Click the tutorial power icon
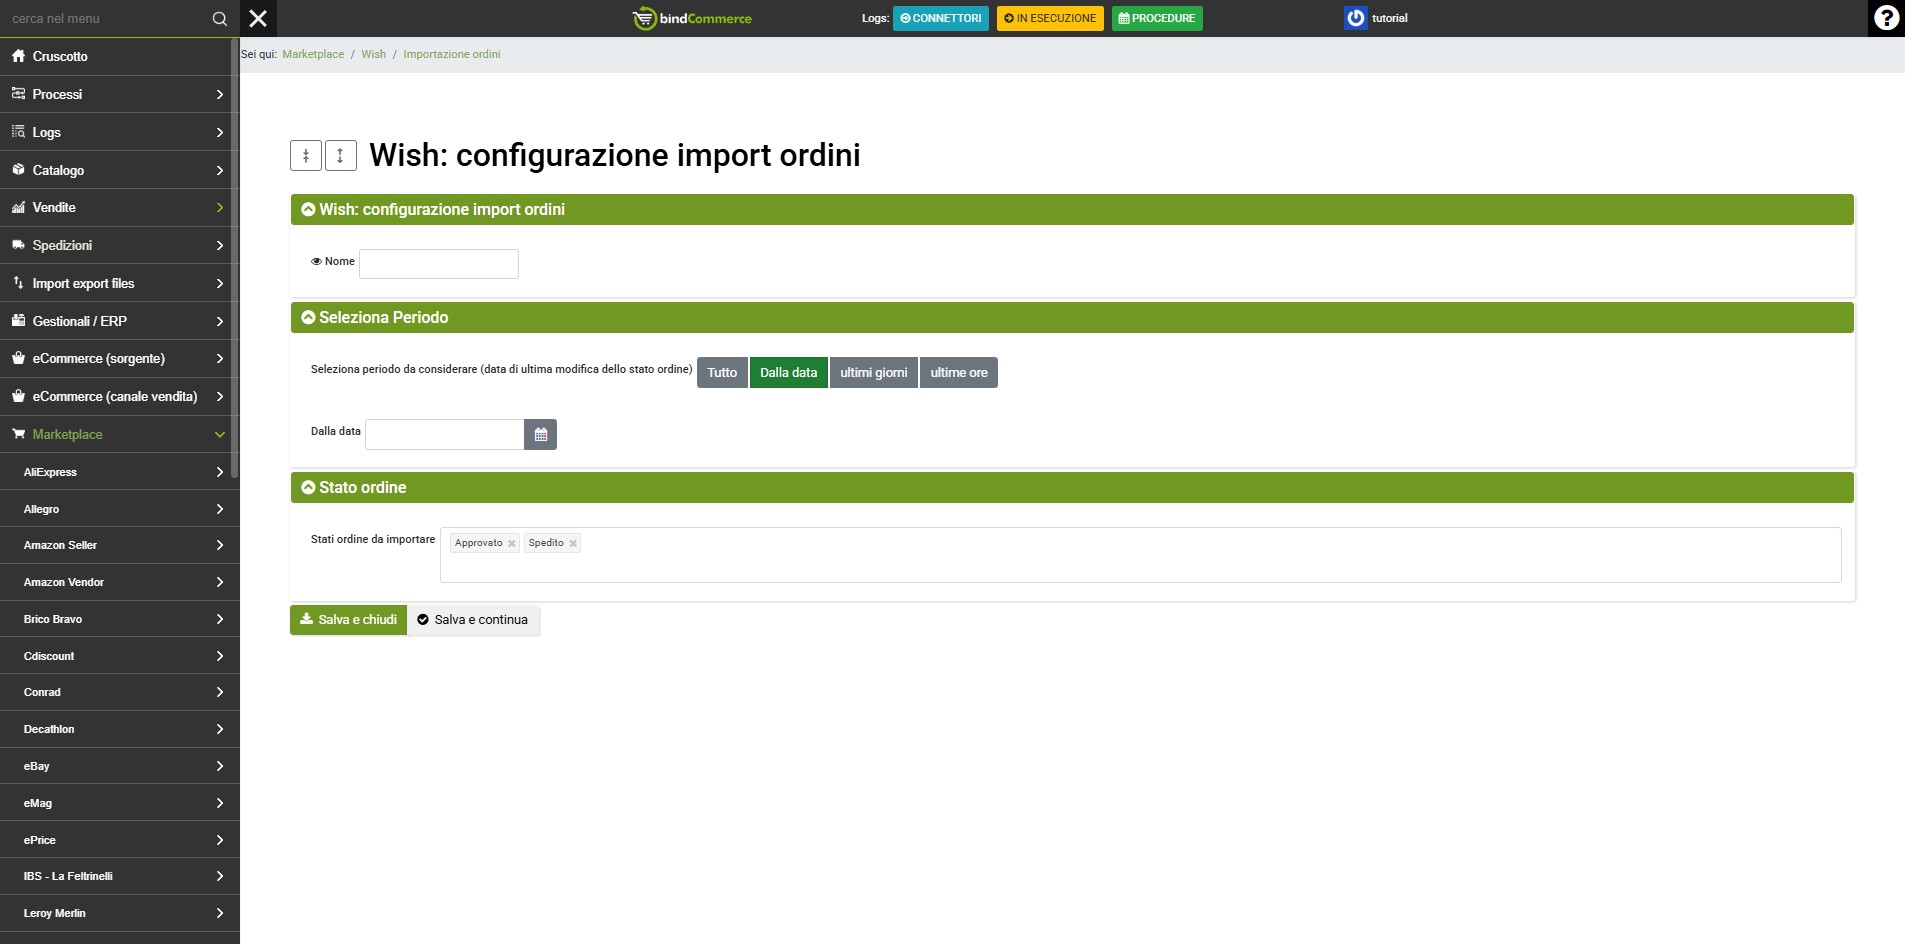The width and height of the screenshot is (1905, 944). tap(1355, 18)
